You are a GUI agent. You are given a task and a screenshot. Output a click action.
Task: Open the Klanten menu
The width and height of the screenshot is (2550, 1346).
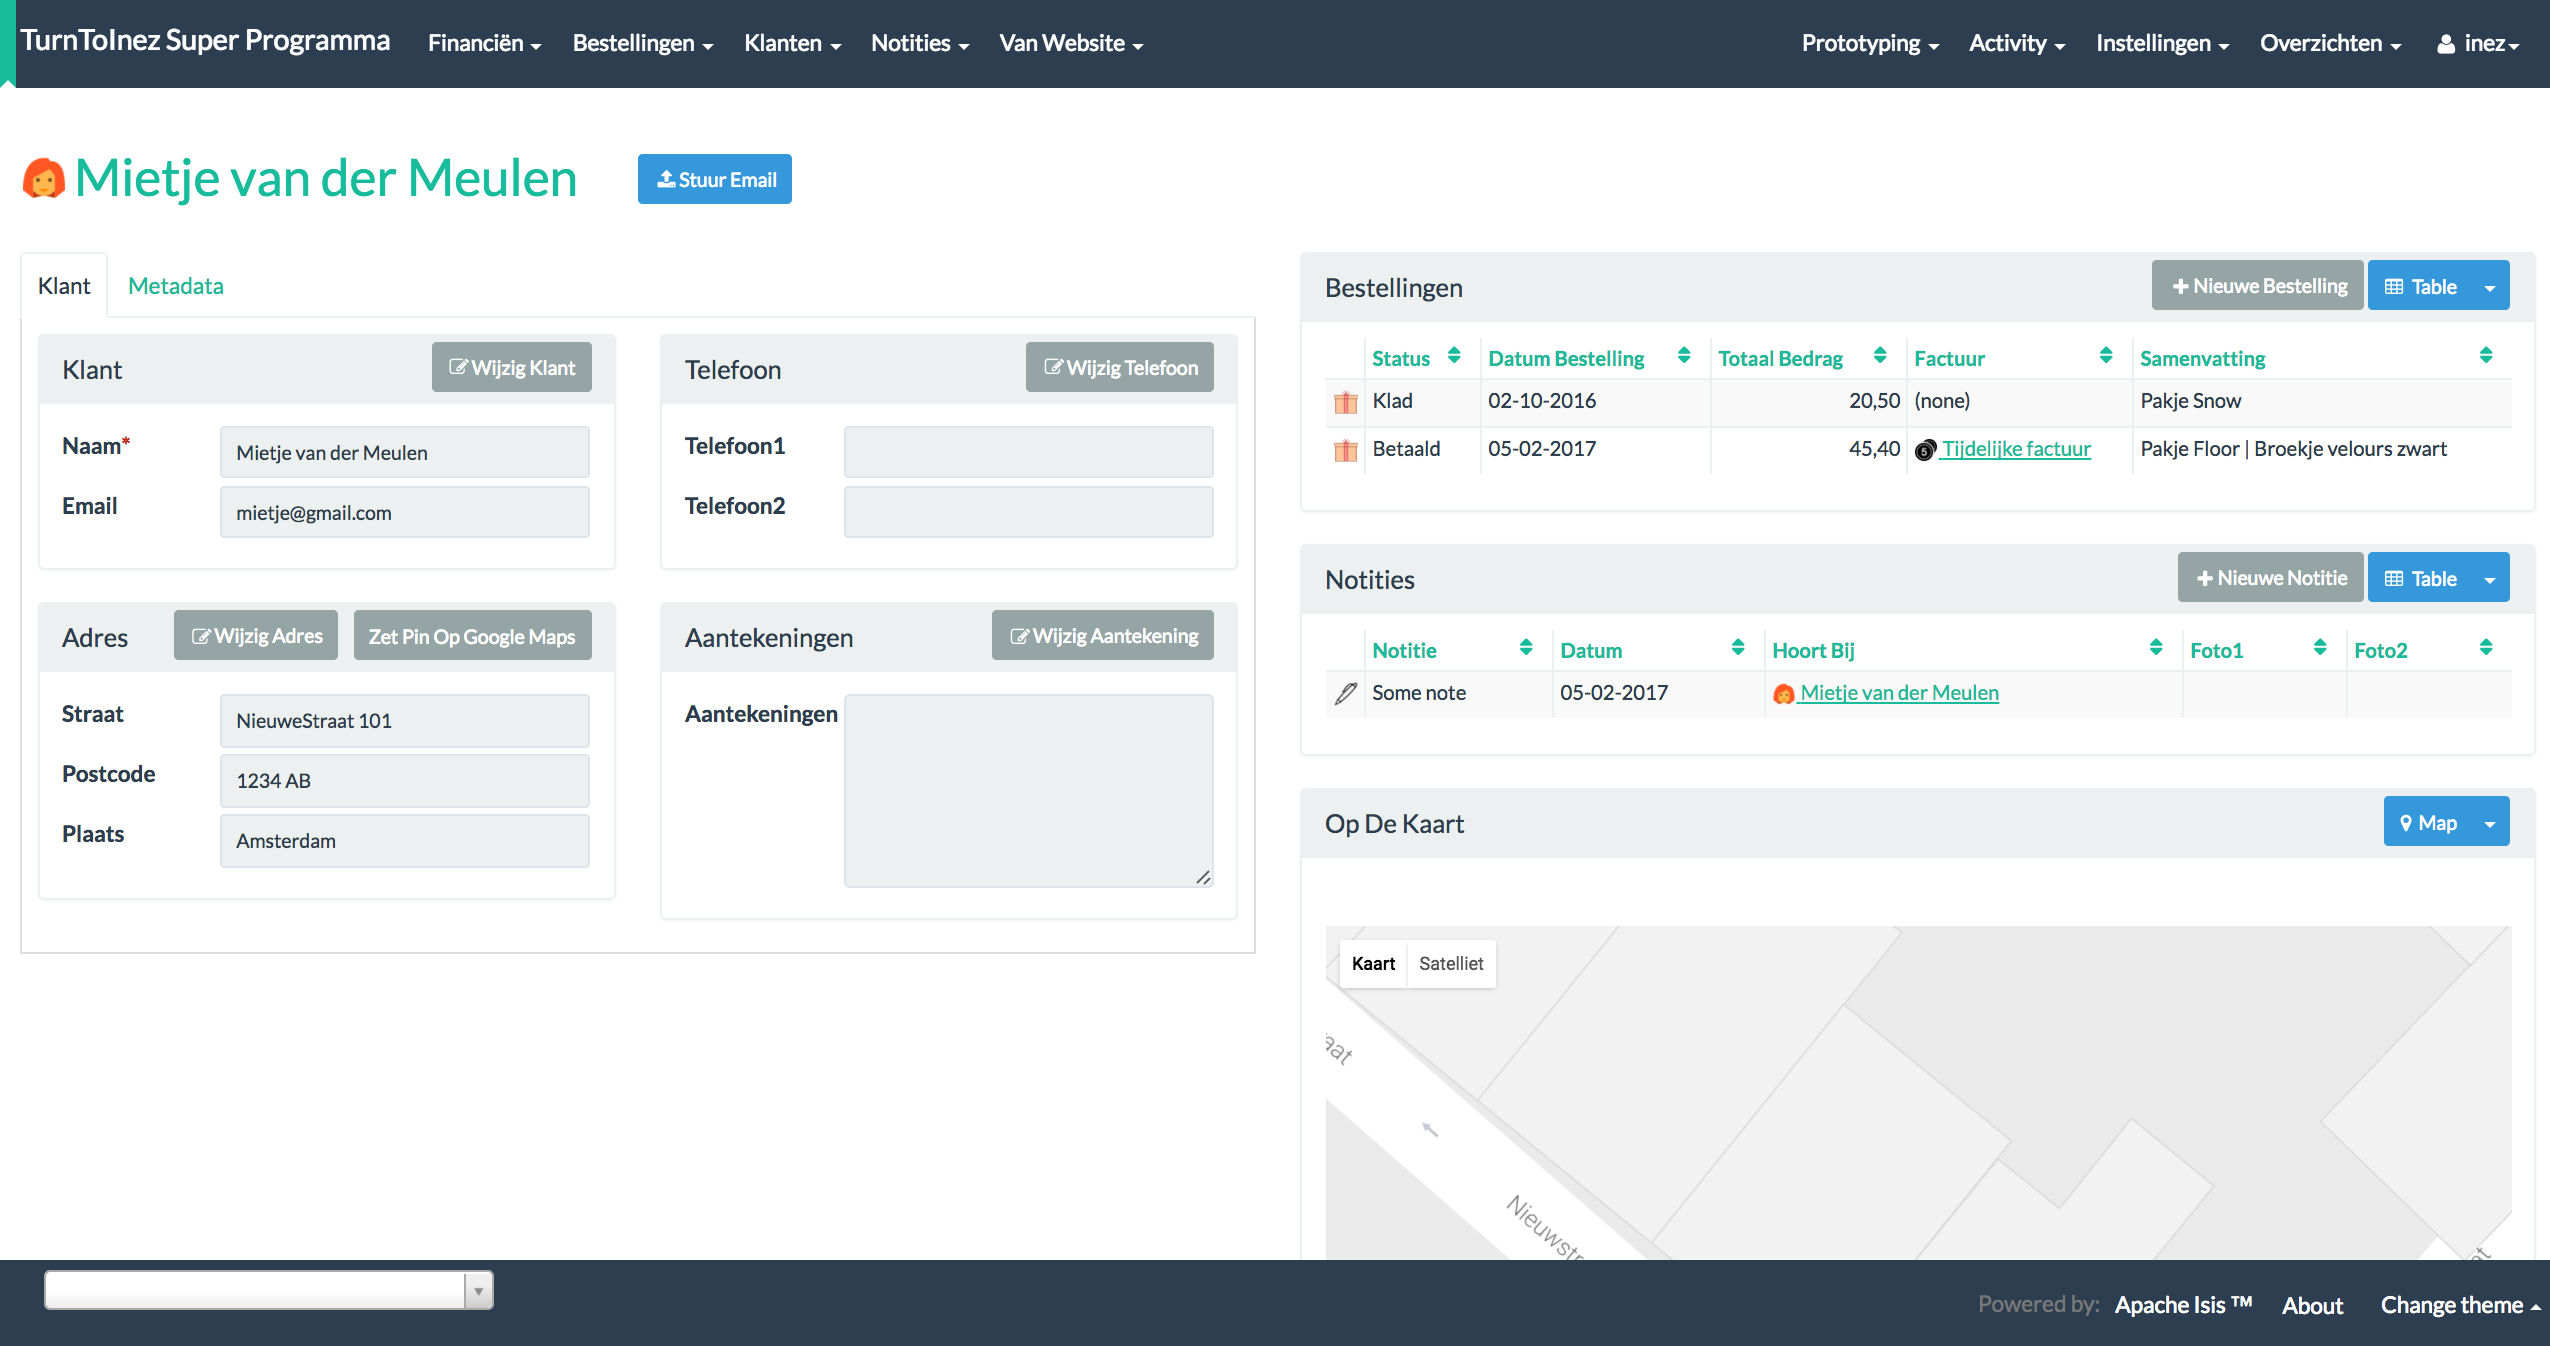(793, 43)
